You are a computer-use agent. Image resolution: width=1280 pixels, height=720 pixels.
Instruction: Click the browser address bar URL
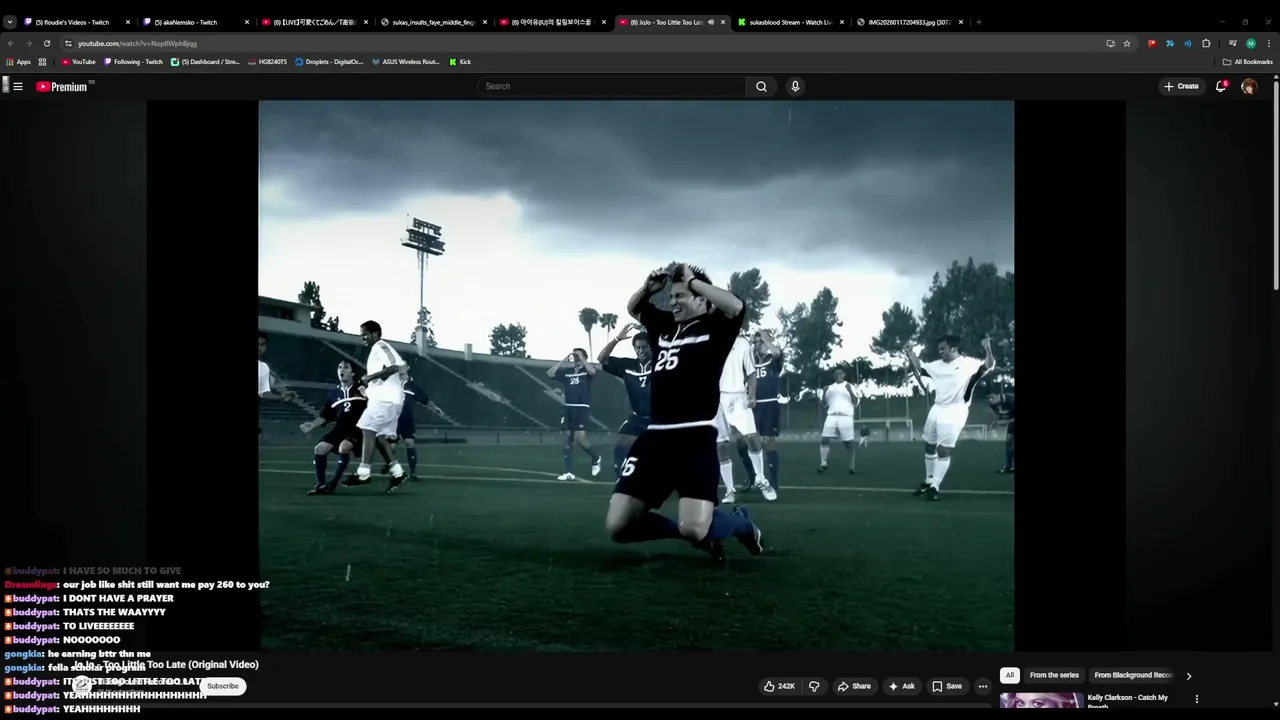pos(137,43)
